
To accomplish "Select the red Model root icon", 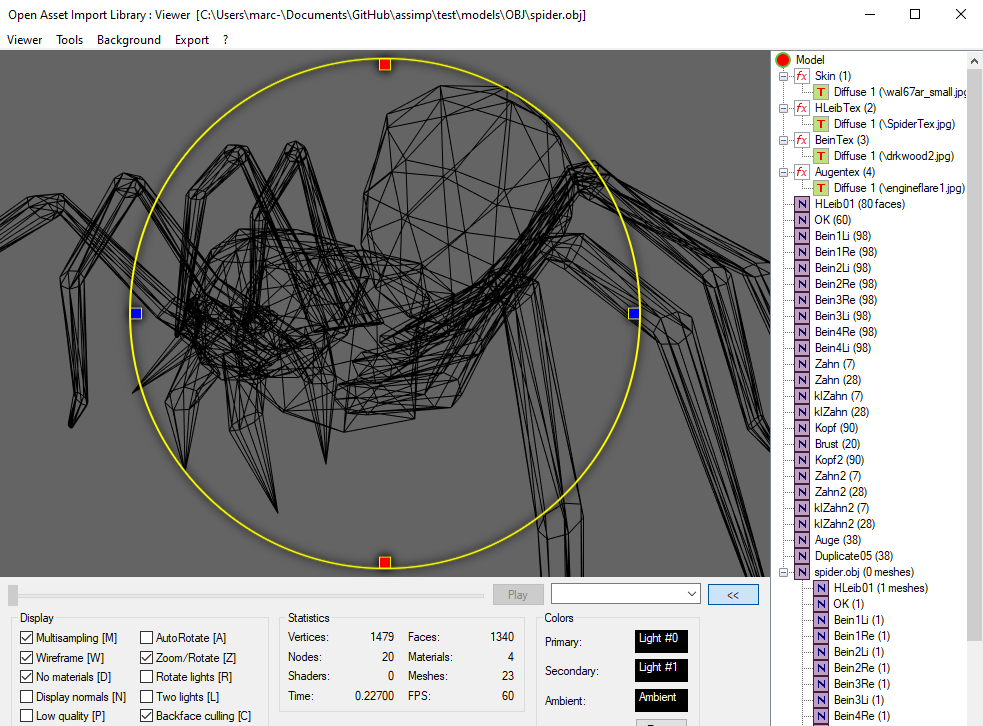I will coord(783,59).
